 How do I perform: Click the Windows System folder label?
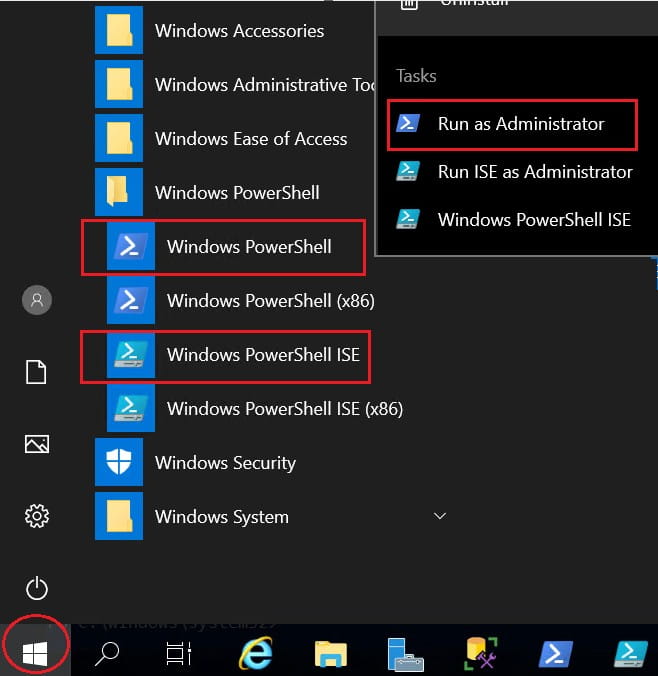(222, 516)
